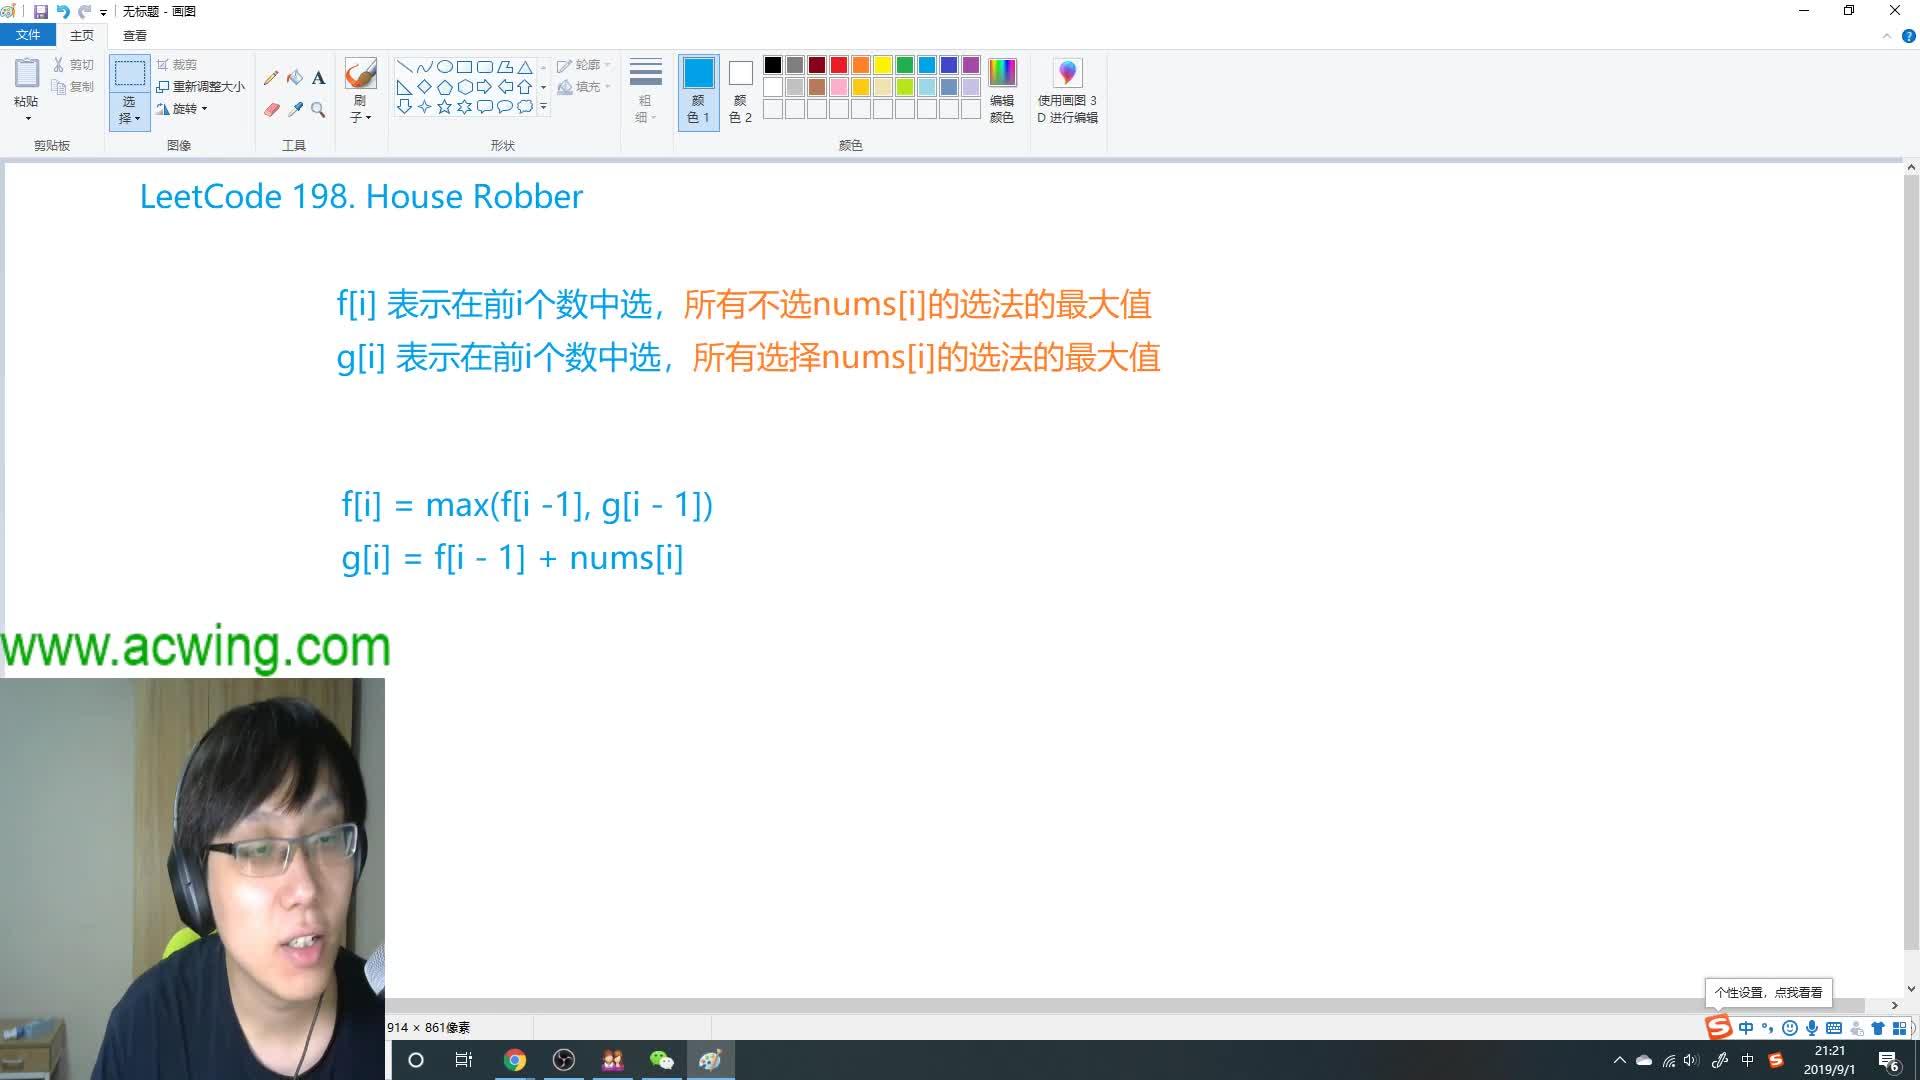Open the File (文件) menu
Image resolution: width=1920 pixels, height=1080 pixels.
[28, 35]
